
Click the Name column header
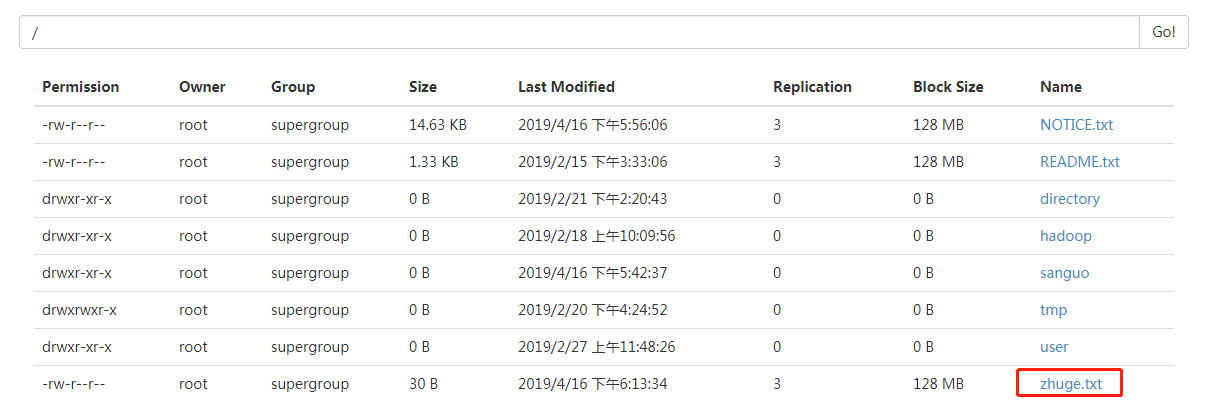[1061, 87]
